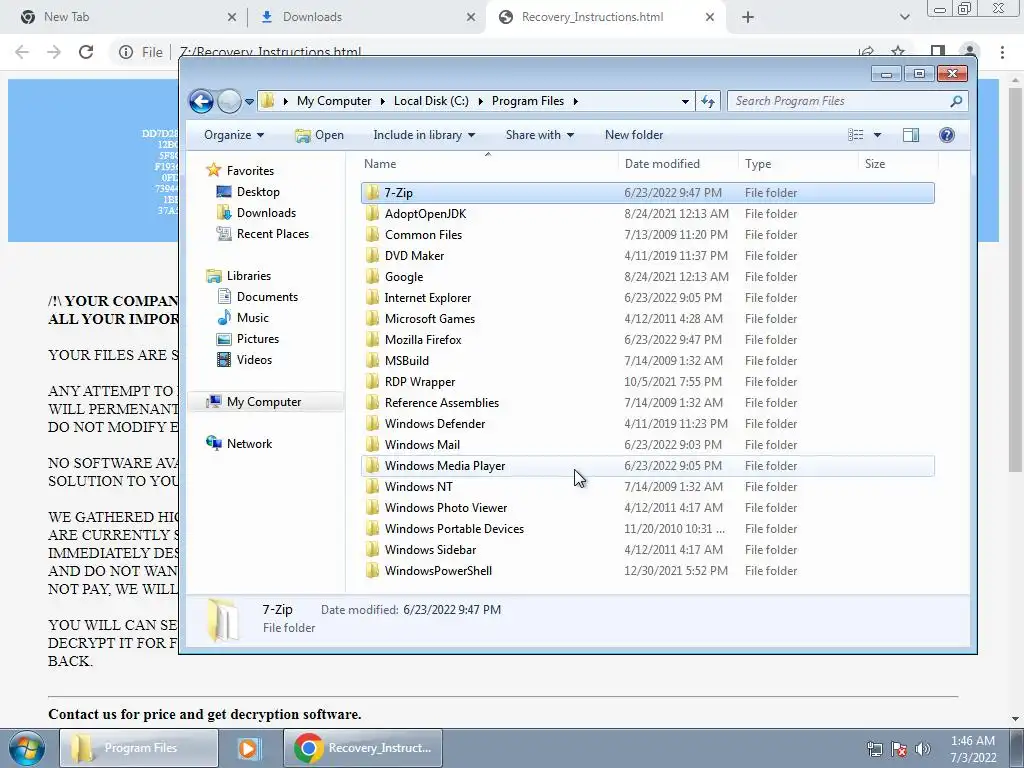This screenshot has height=768, width=1024.
Task: Select Favorites star in navigation pane
Action: point(214,170)
